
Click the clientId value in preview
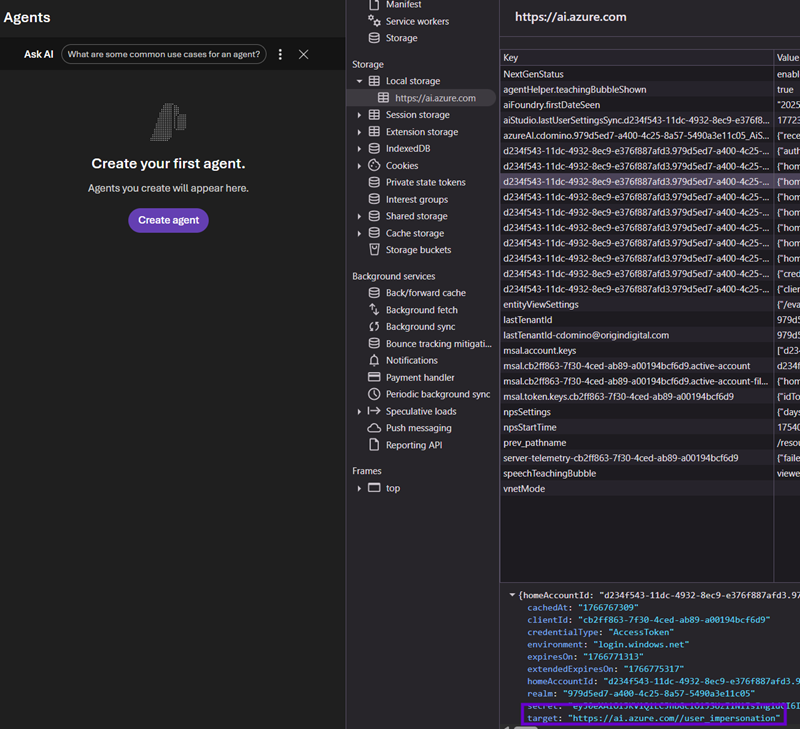(x=673, y=620)
